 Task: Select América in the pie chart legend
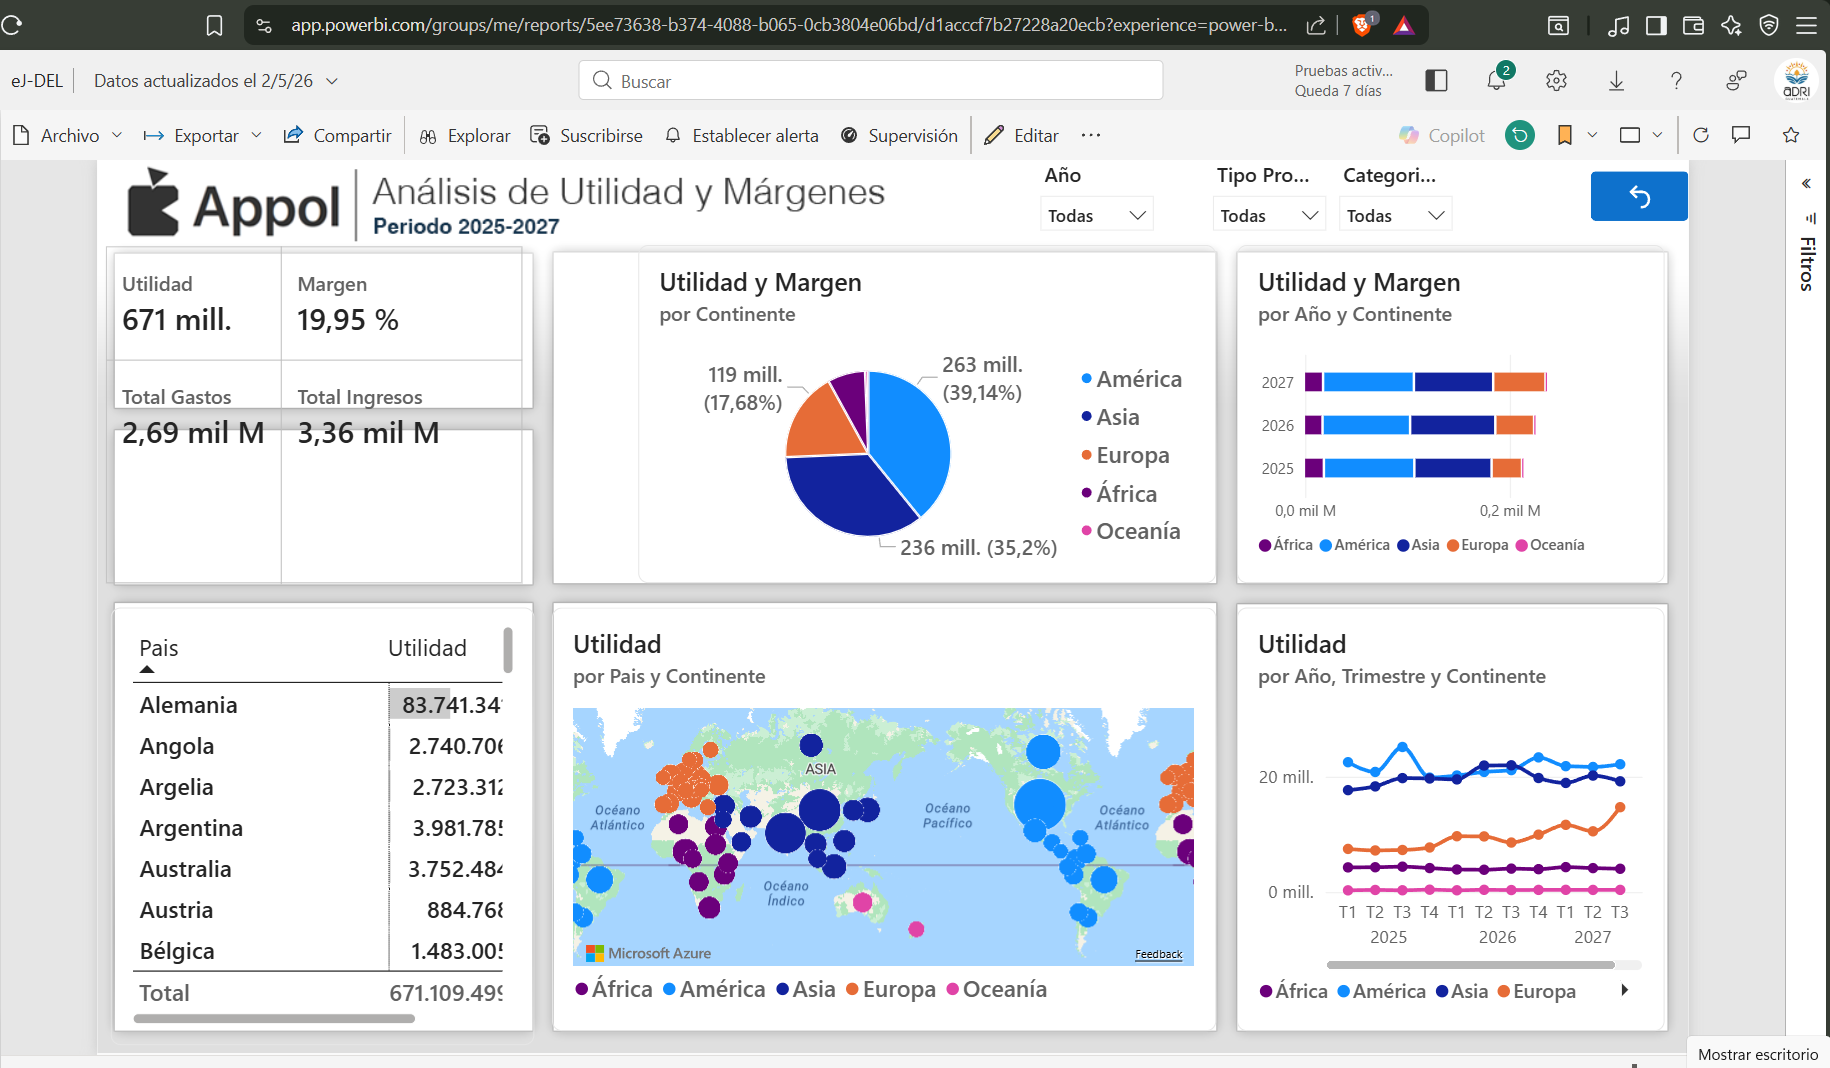click(1131, 379)
